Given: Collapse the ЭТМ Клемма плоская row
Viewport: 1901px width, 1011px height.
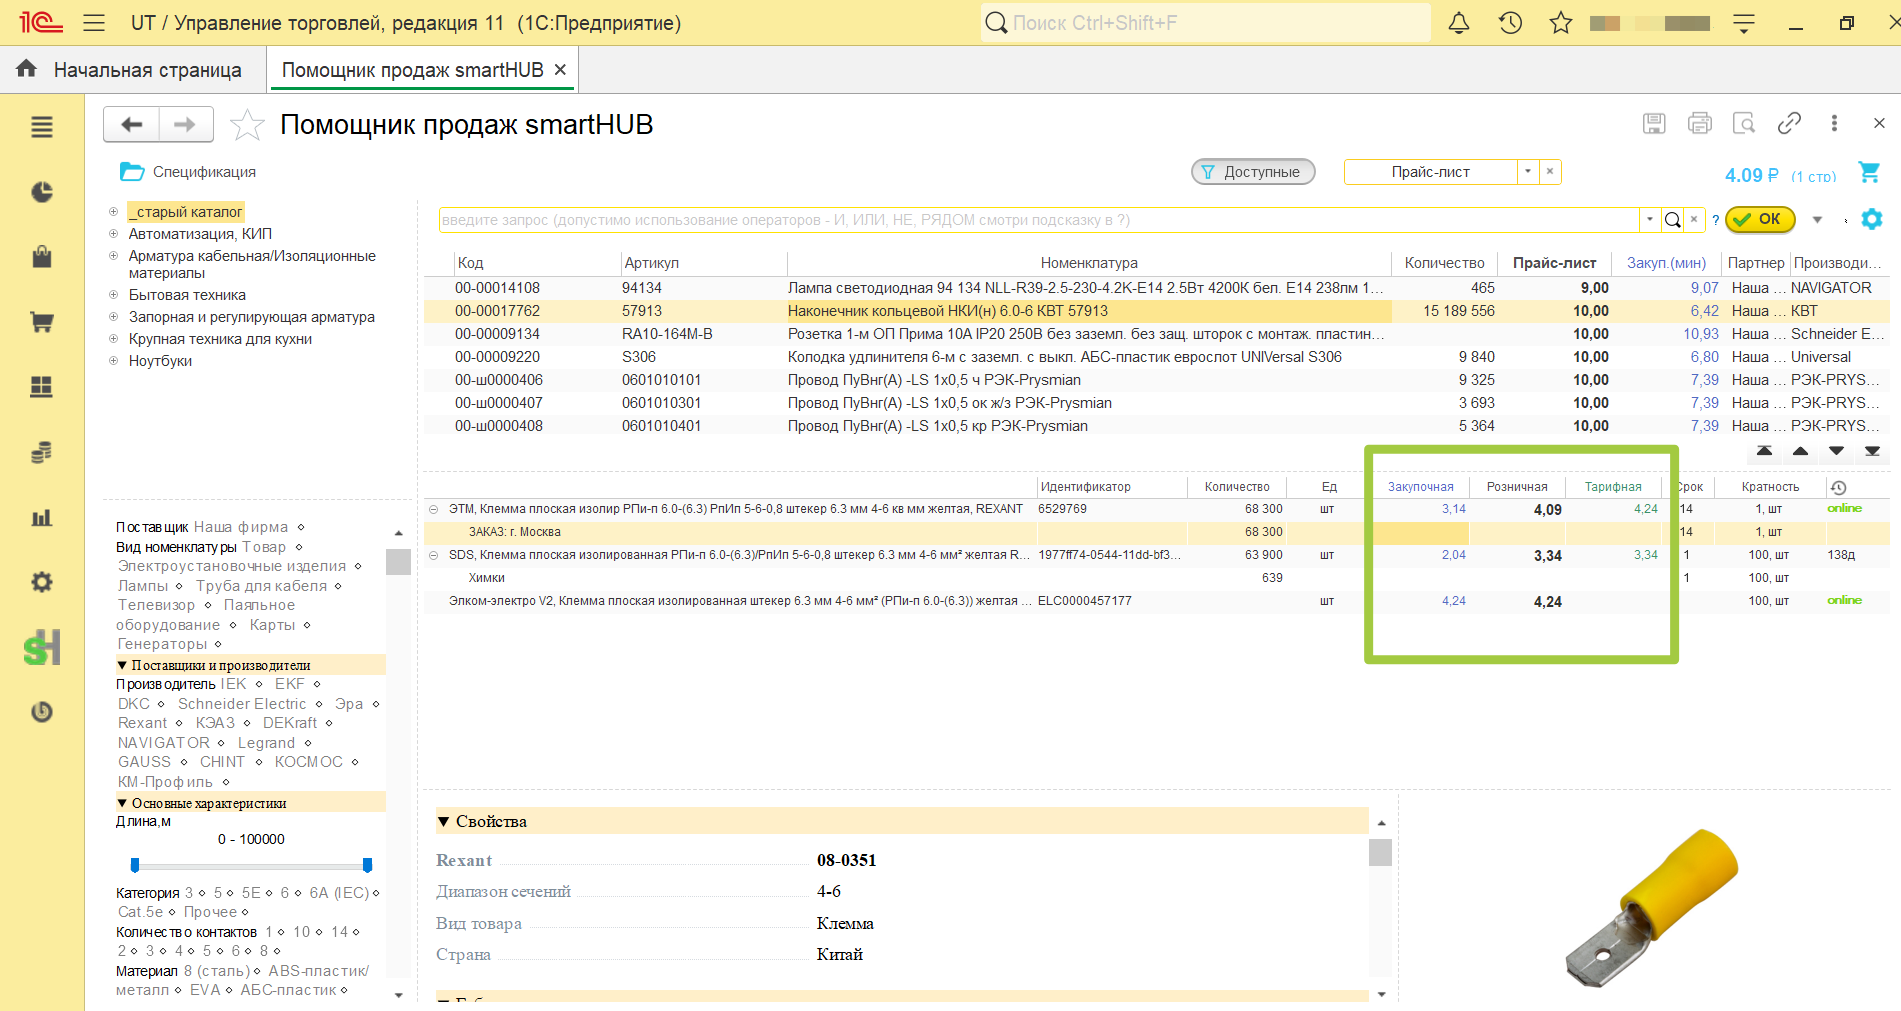Looking at the screenshot, I should pos(433,509).
